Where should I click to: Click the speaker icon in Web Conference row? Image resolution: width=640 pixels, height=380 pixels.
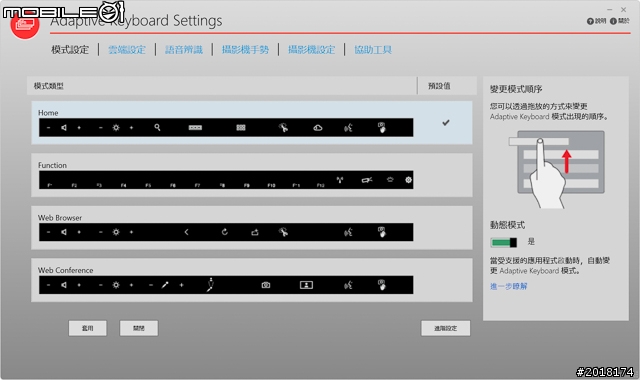tap(64, 285)
